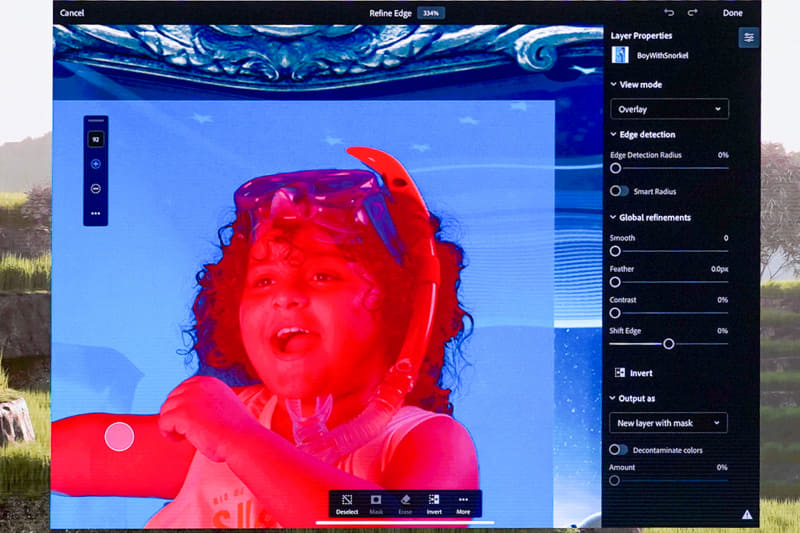Confirm edits with Done button
The image size is (800, 533).
pyautogui.click(x=732, y=13)
